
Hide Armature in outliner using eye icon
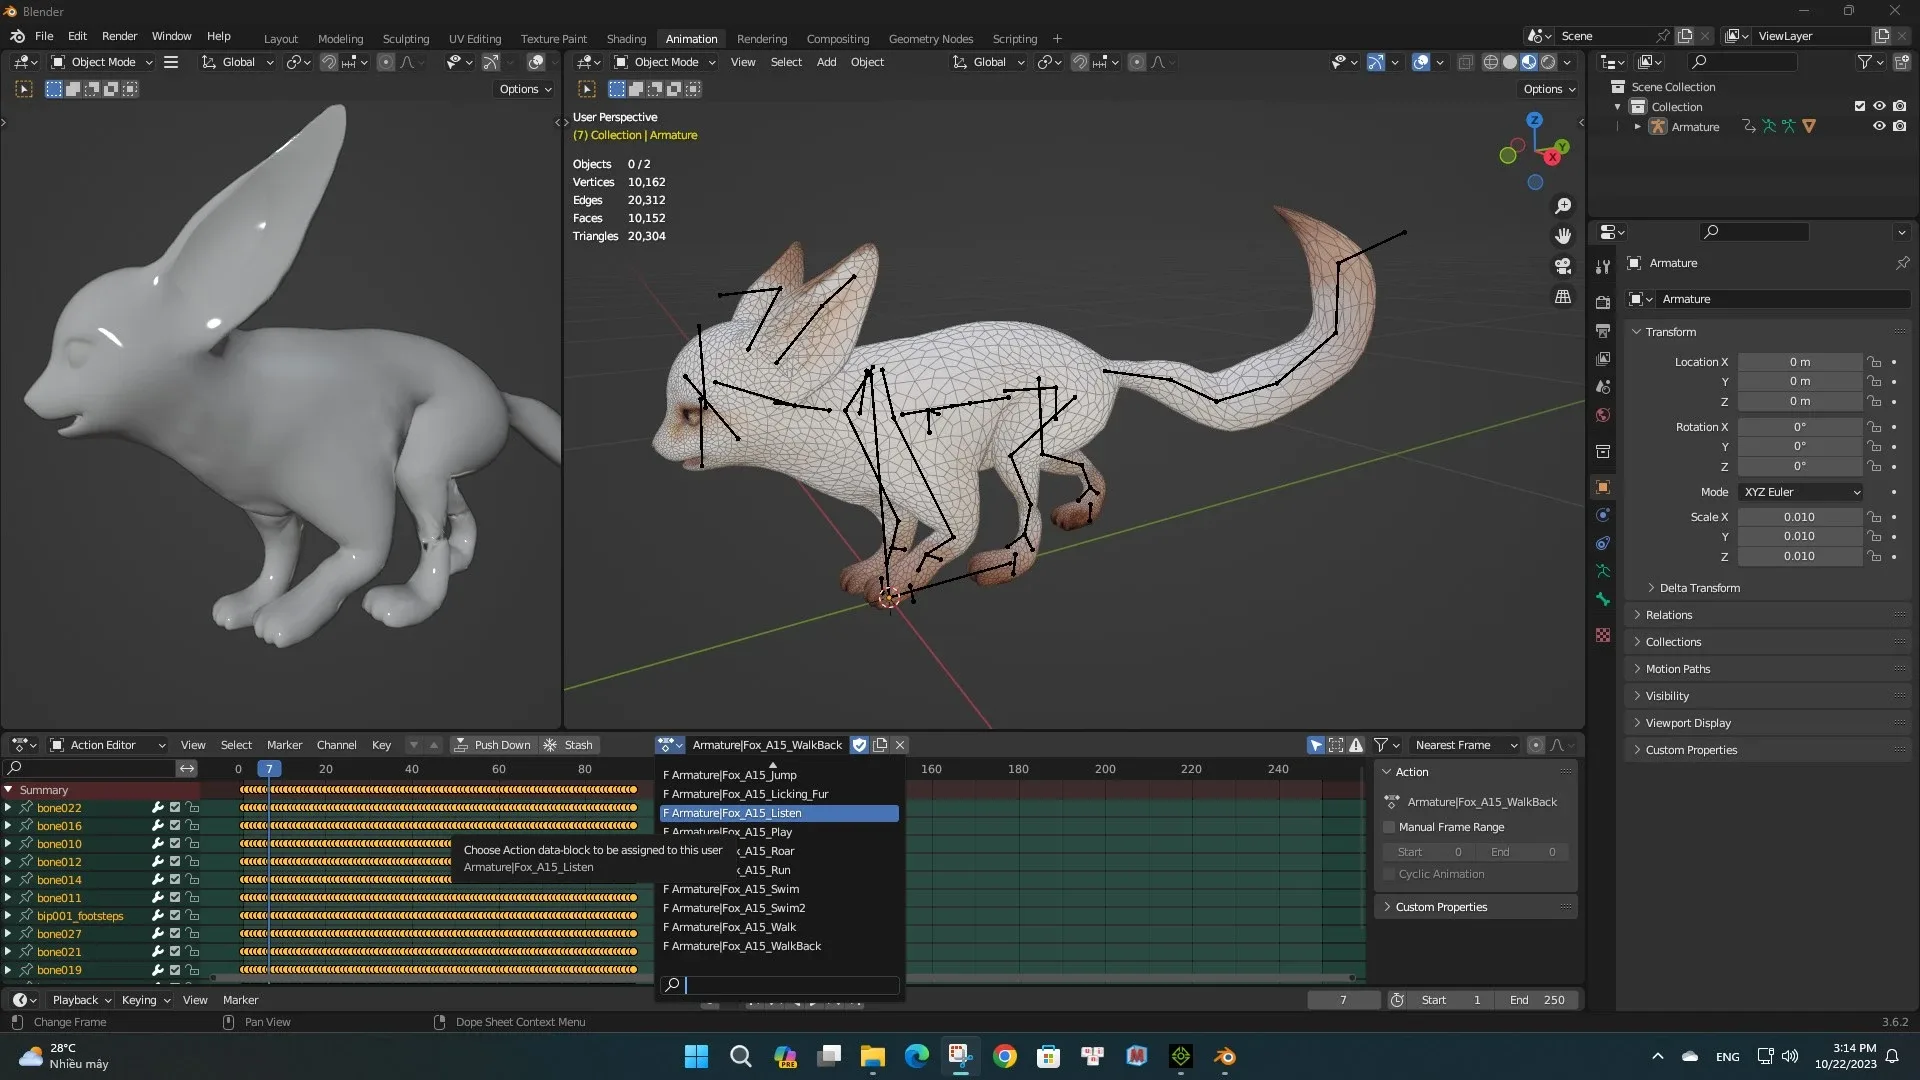click(x=1879, y=127)
